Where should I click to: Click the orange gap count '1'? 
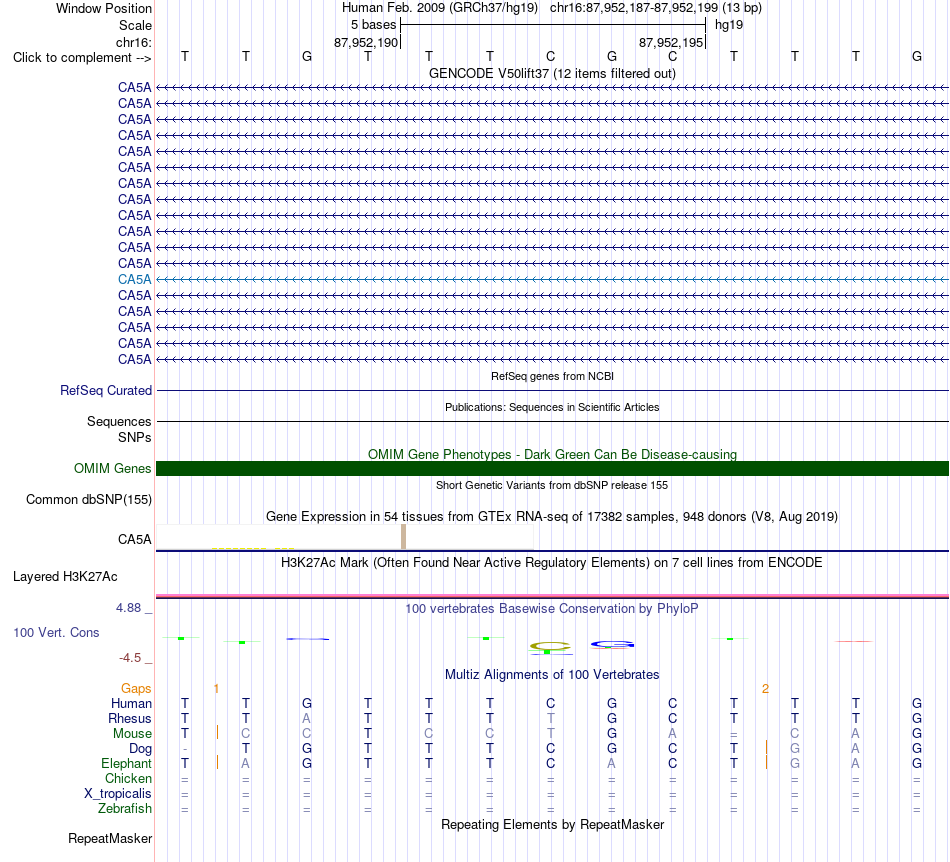216,689
